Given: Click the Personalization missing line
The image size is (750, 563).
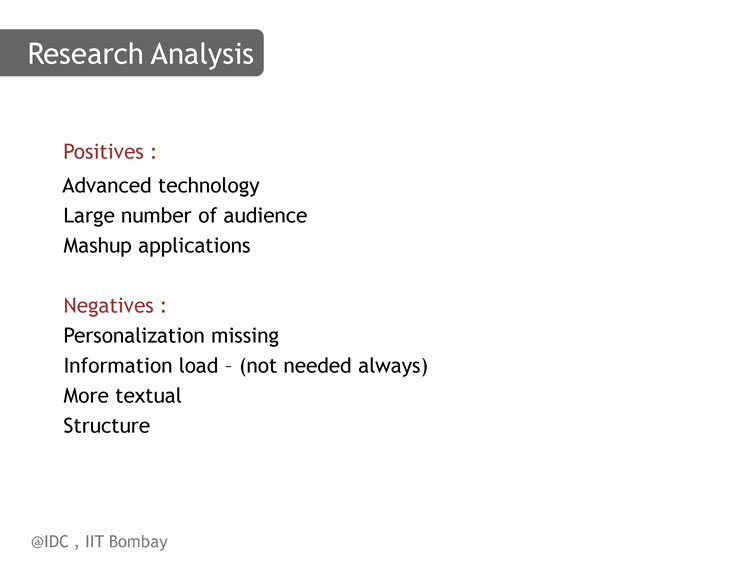Looking at the screenshot, I should pos(171,336).
